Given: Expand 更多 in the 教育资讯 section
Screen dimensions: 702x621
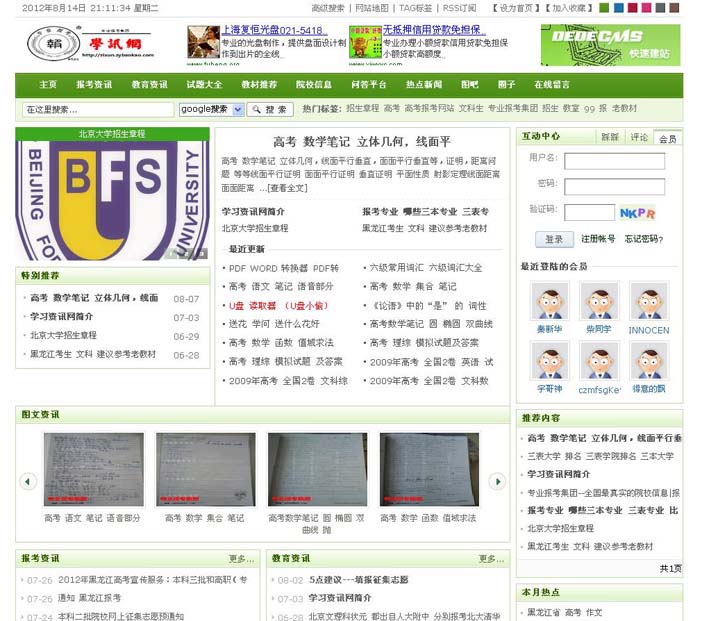Looking at the screenshot, I should 491,559.
